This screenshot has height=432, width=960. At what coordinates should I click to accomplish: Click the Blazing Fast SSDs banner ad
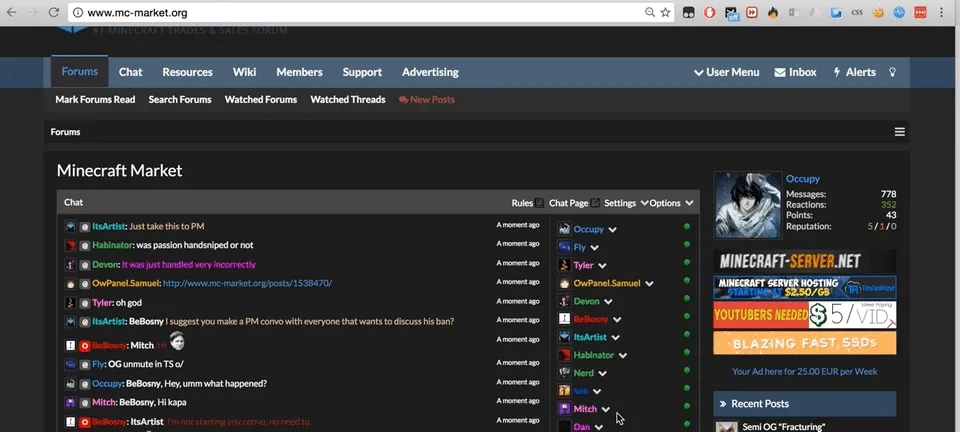pyautogui.click(x=804, y=343)
